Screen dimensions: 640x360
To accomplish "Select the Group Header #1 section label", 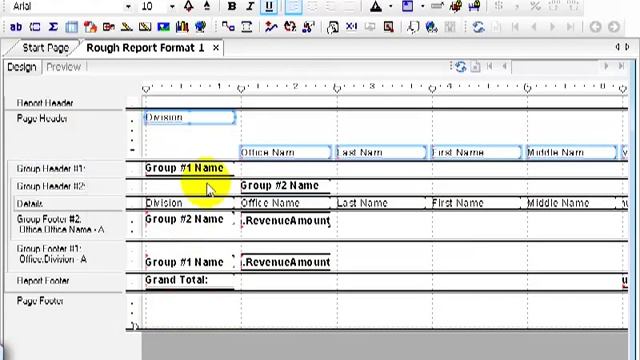I will [51, 169].
